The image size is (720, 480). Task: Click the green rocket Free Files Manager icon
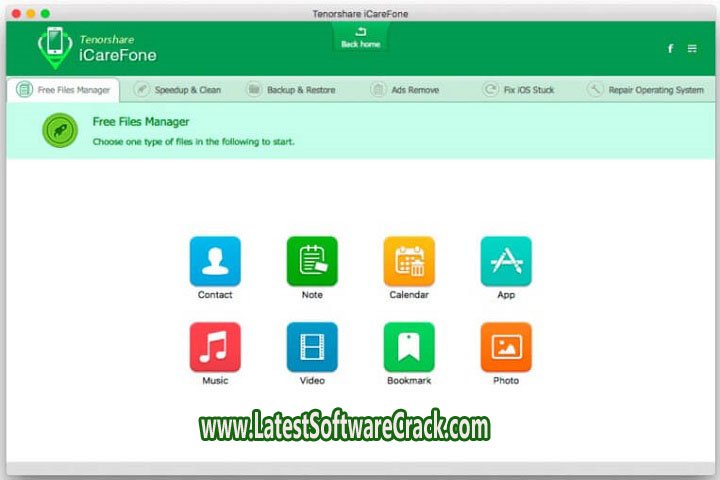(60, 131)
